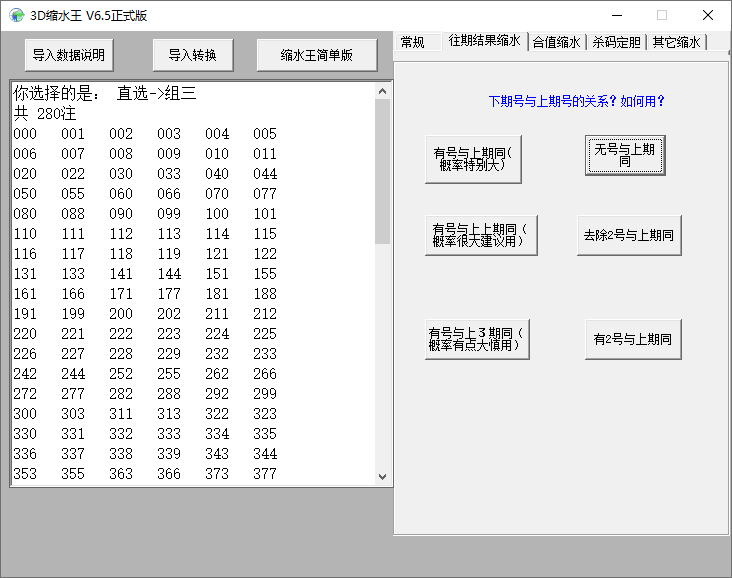The image size is (732, 578).
Task: Click 有2号与上期同 button
Action: click(x=633, y=339)
